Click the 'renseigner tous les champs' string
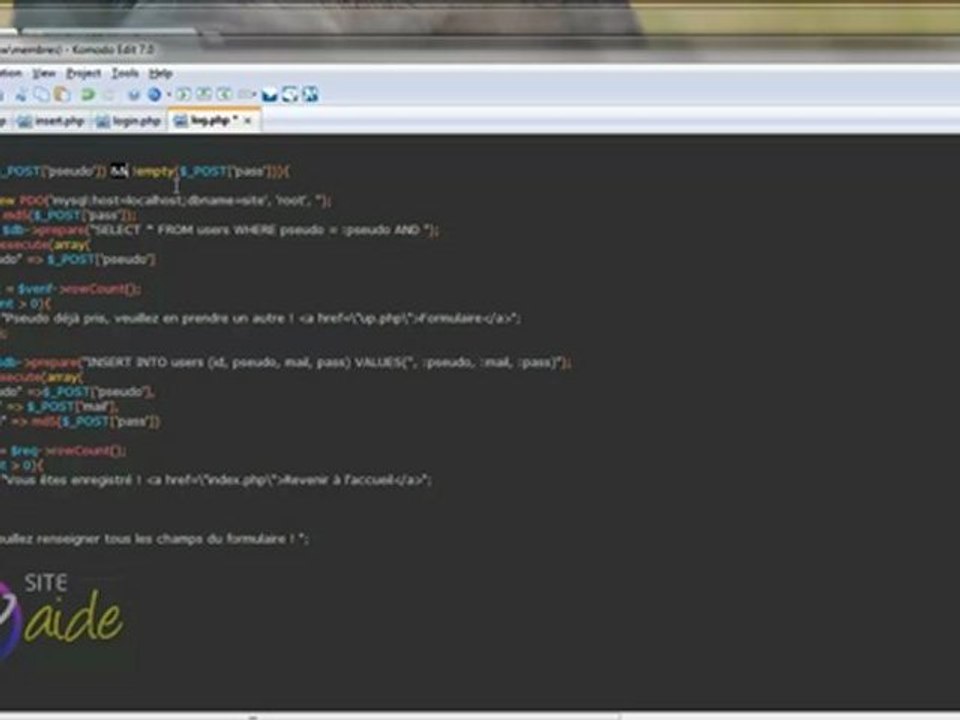This screenshot has width=960, height=720. [153, 539]
